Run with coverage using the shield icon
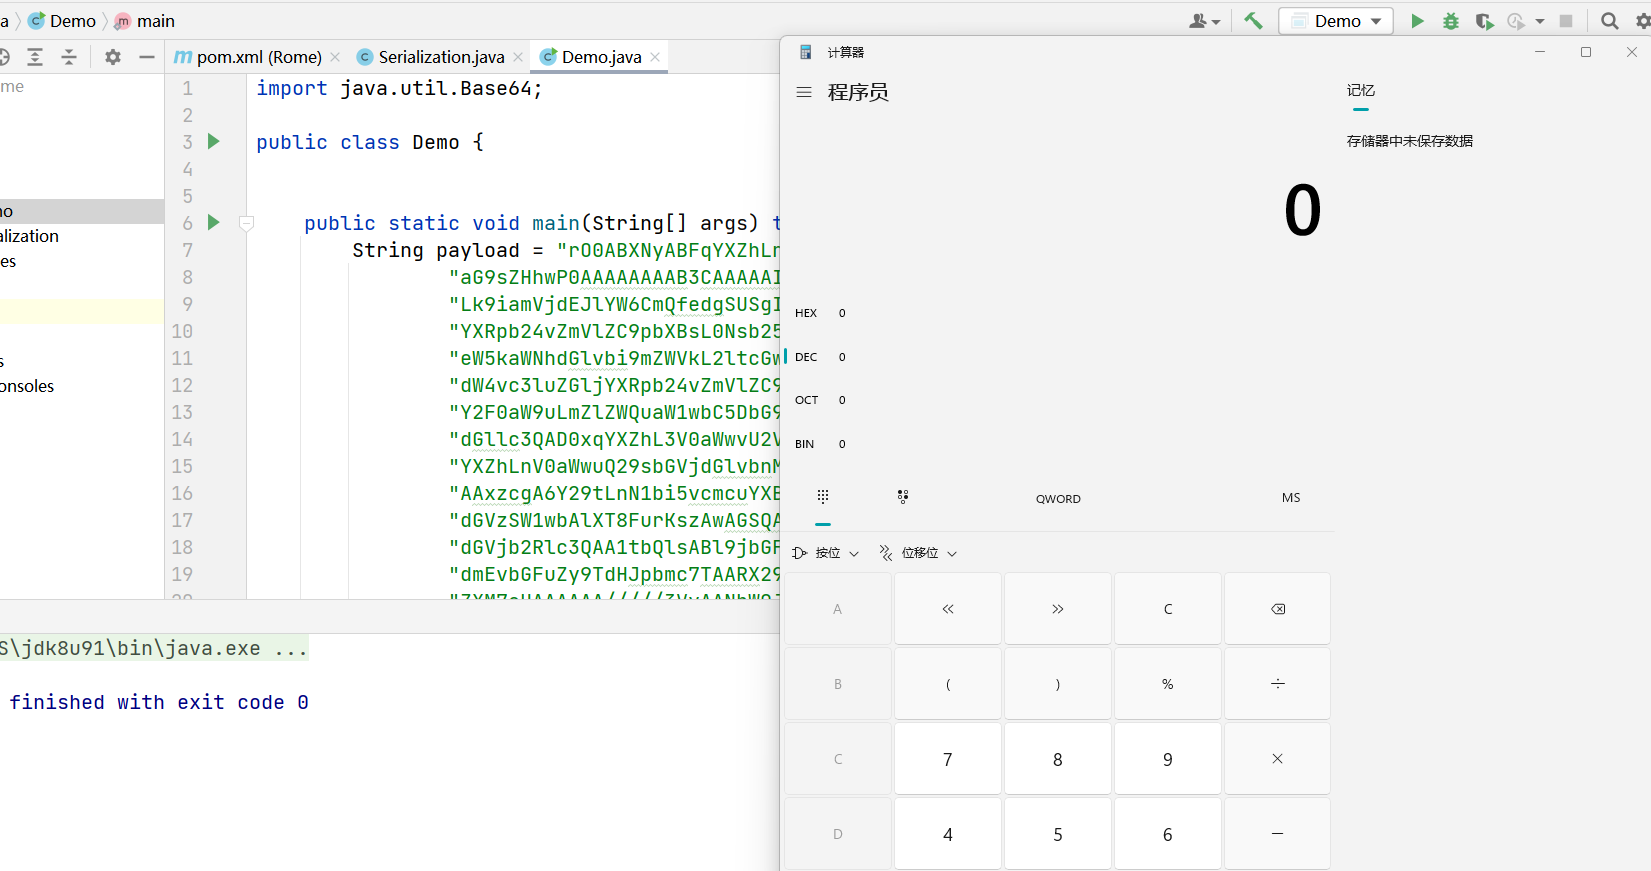The width and height of the screenshot is (1651, 871). (1484, 21)
